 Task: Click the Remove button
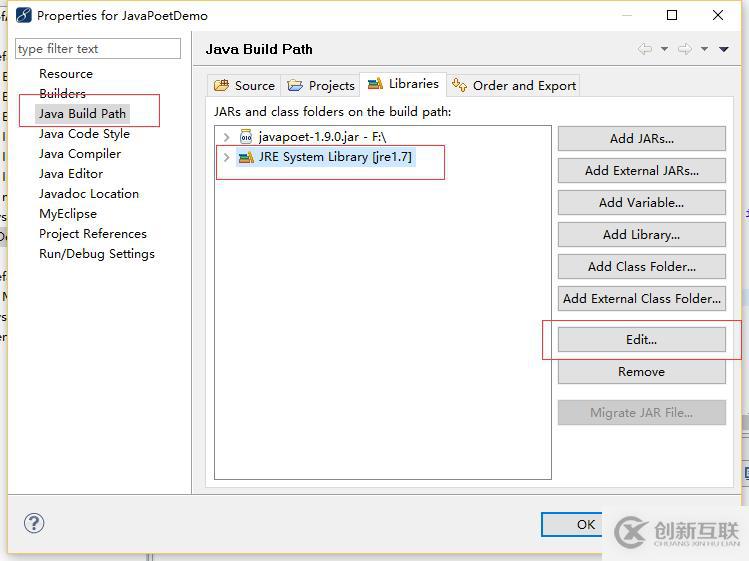pos(642,372)
